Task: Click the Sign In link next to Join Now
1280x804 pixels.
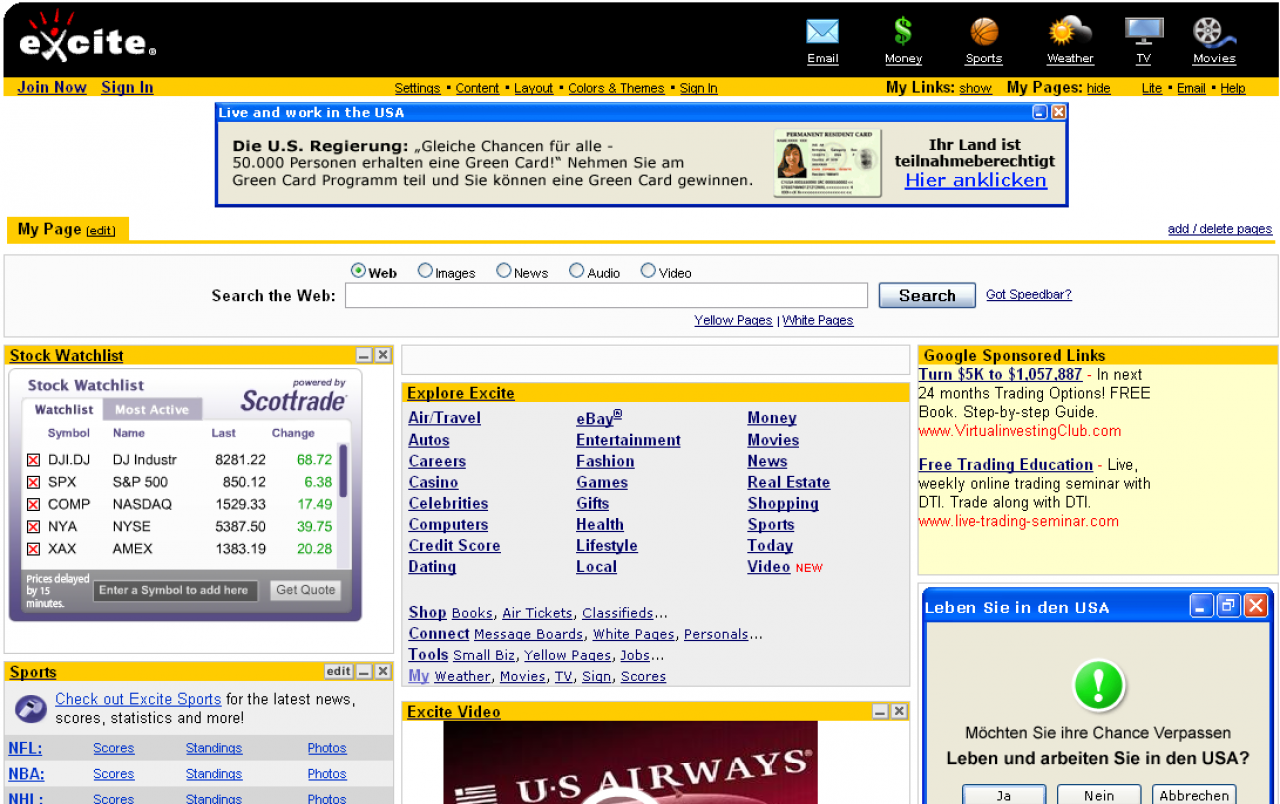Action: click(127, 87)
